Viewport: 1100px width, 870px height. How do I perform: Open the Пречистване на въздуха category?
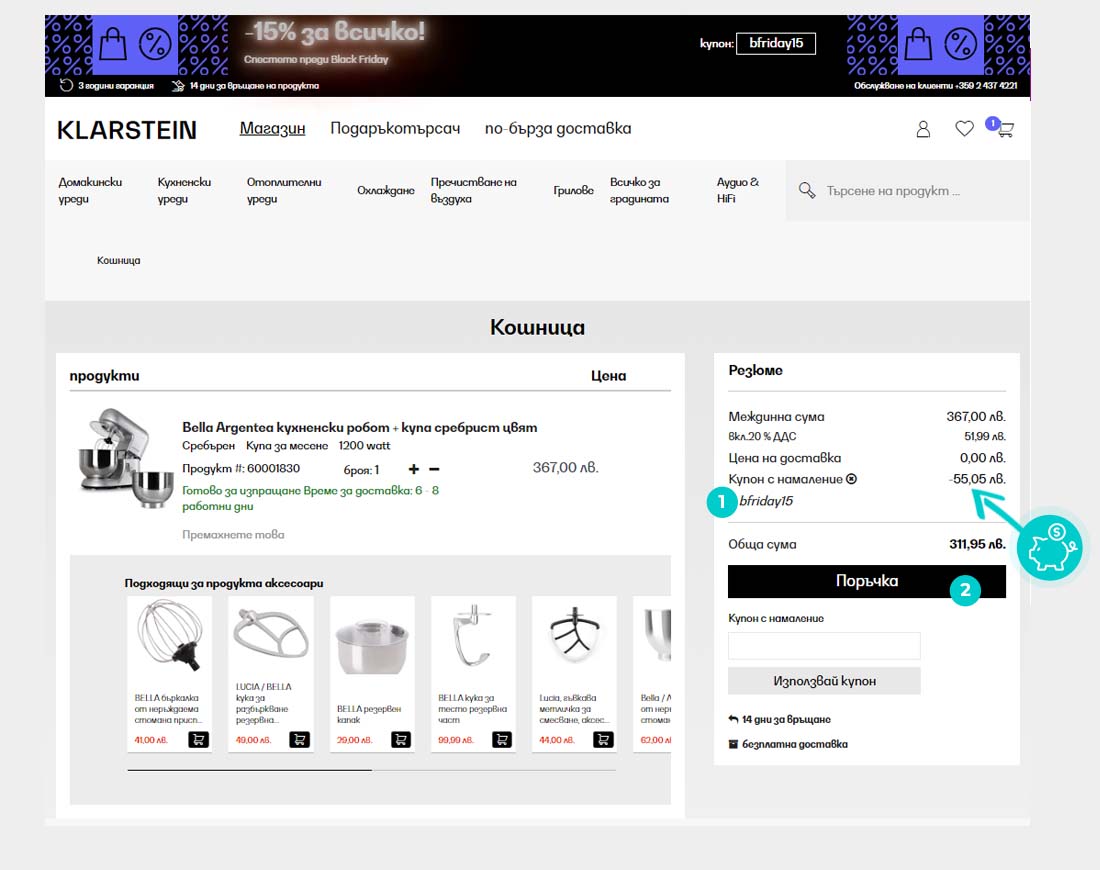474,190
